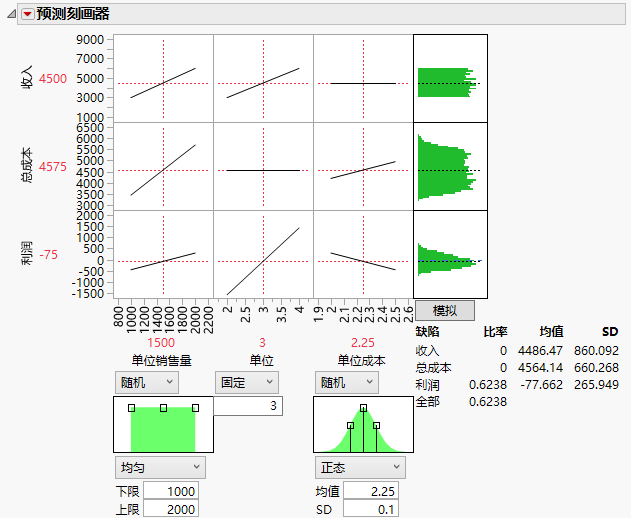
Task: Open the 随机 dropdown under 单位销售量
Action: pos(147,382)
